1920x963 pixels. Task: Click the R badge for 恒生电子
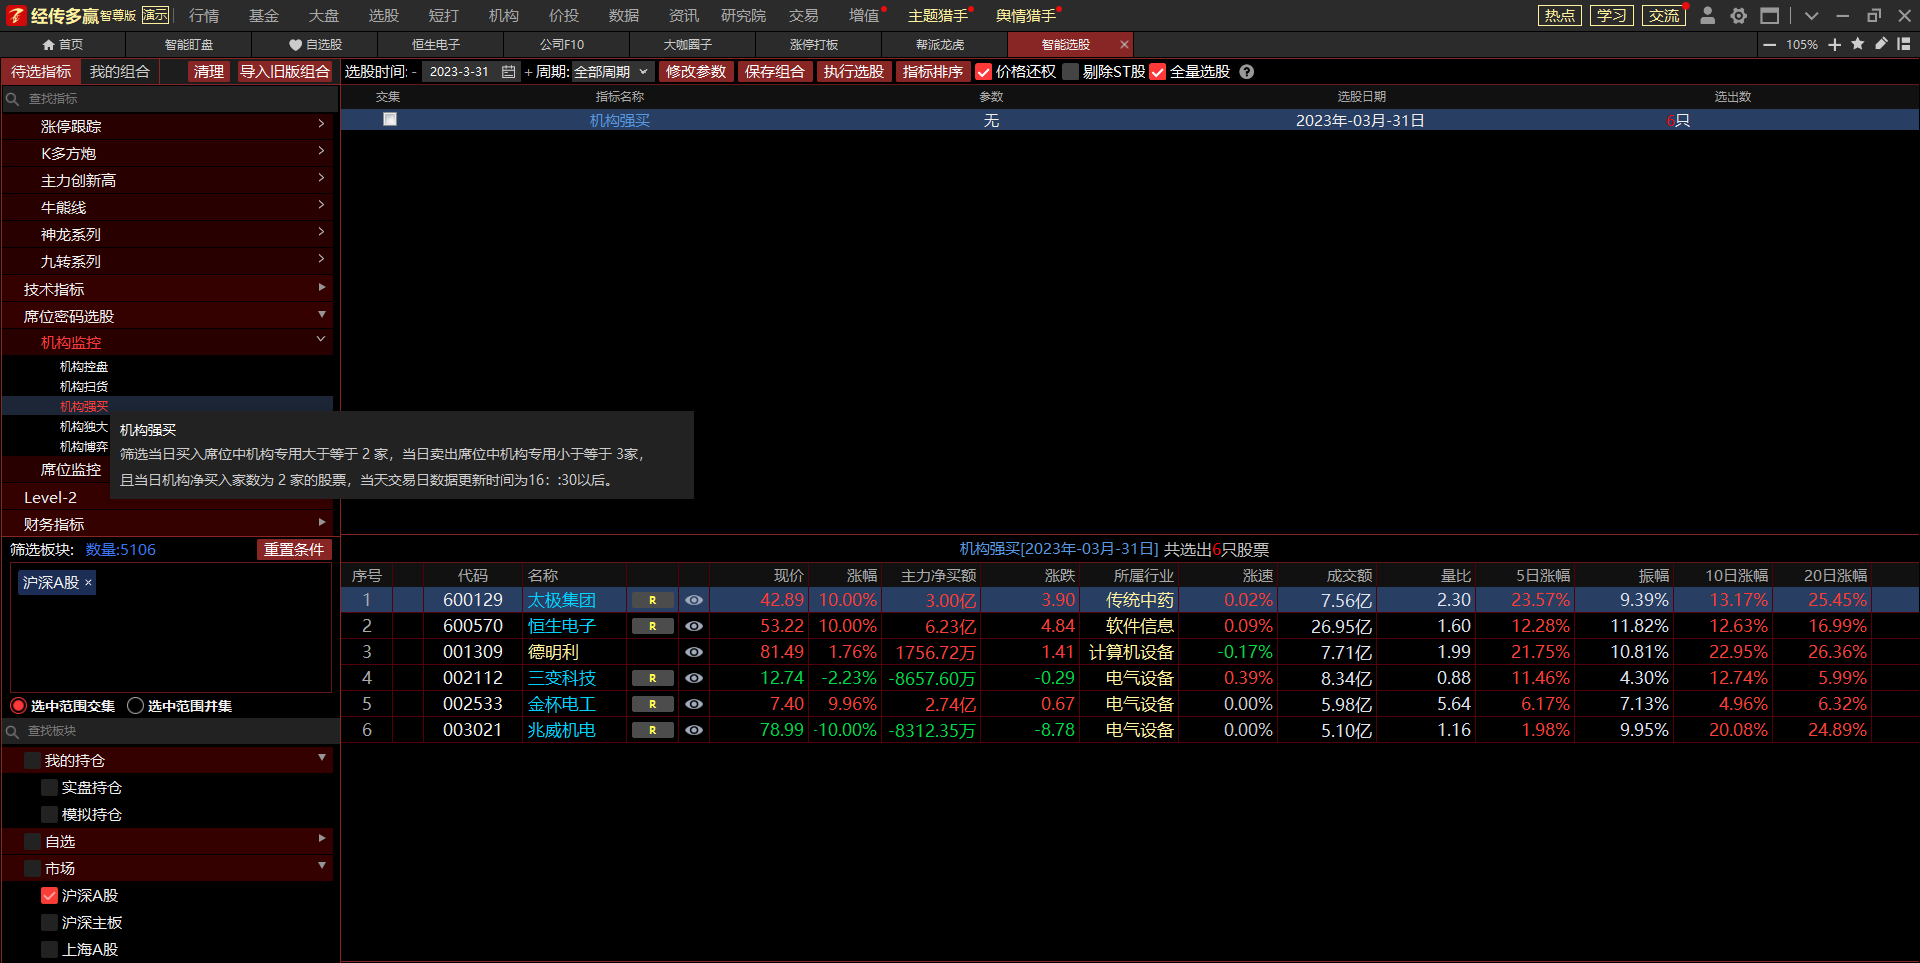(x=652, y=626)
